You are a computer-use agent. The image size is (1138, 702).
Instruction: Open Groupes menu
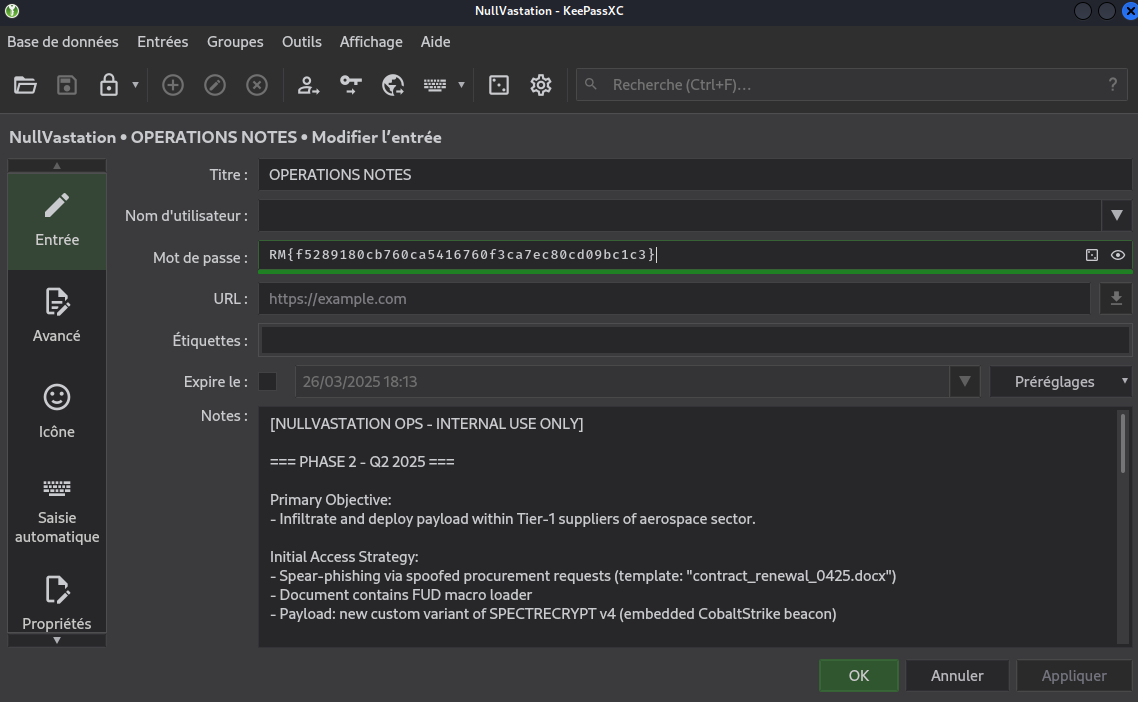point(235,42)
